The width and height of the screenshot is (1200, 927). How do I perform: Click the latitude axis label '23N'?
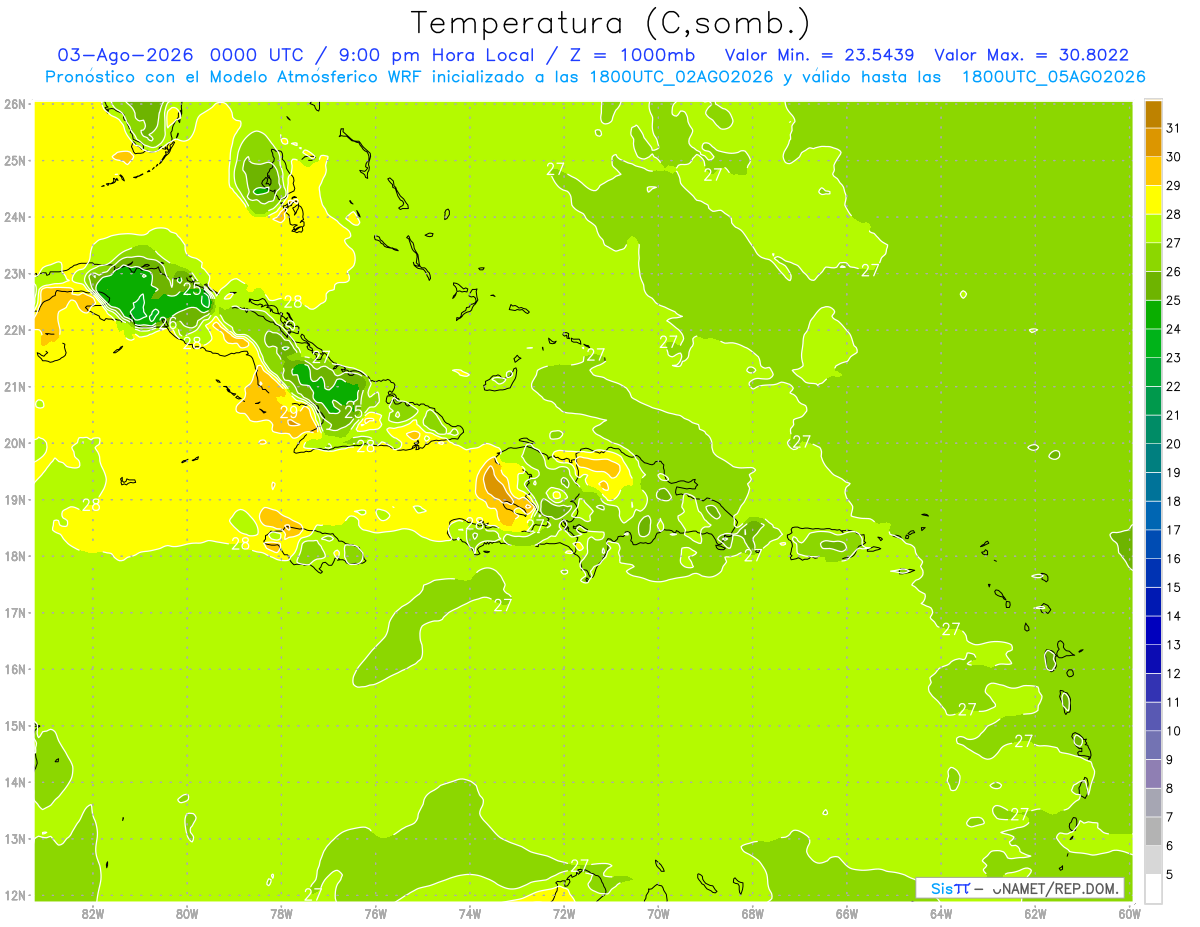15,273
